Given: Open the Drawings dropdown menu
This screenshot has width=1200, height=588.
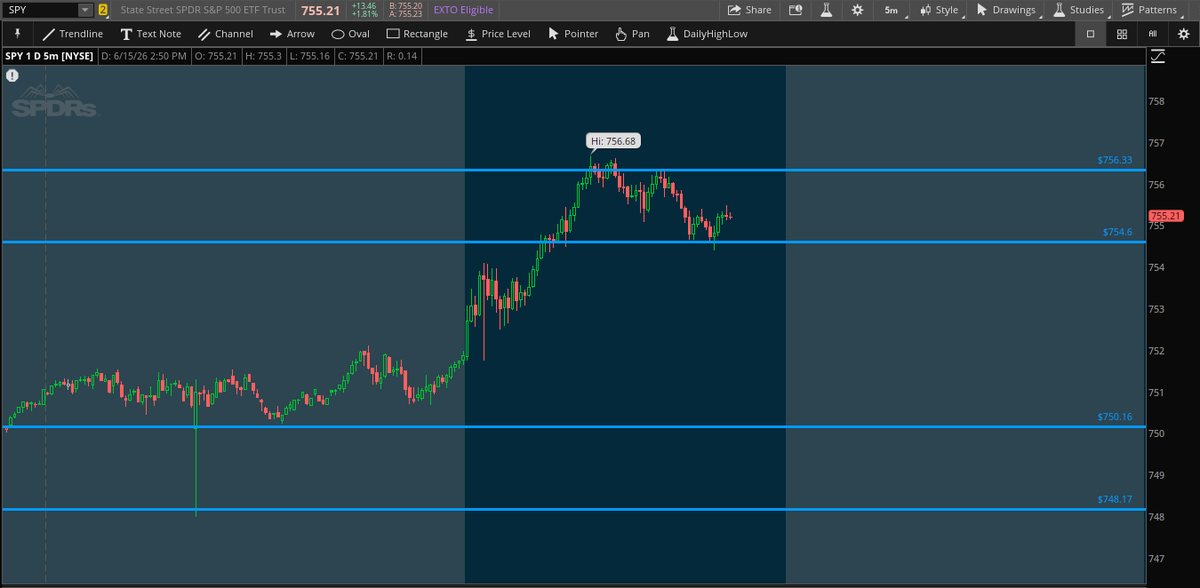Looking at the screenshot, I should (1007, 10).
